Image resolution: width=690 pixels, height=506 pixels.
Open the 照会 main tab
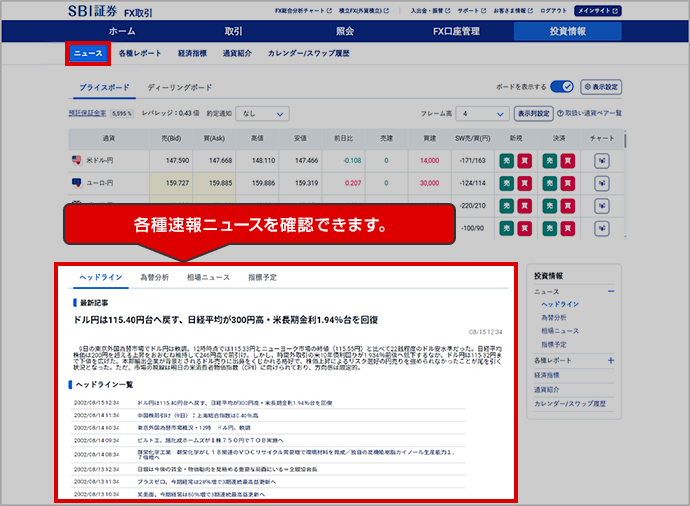point(345,31)
